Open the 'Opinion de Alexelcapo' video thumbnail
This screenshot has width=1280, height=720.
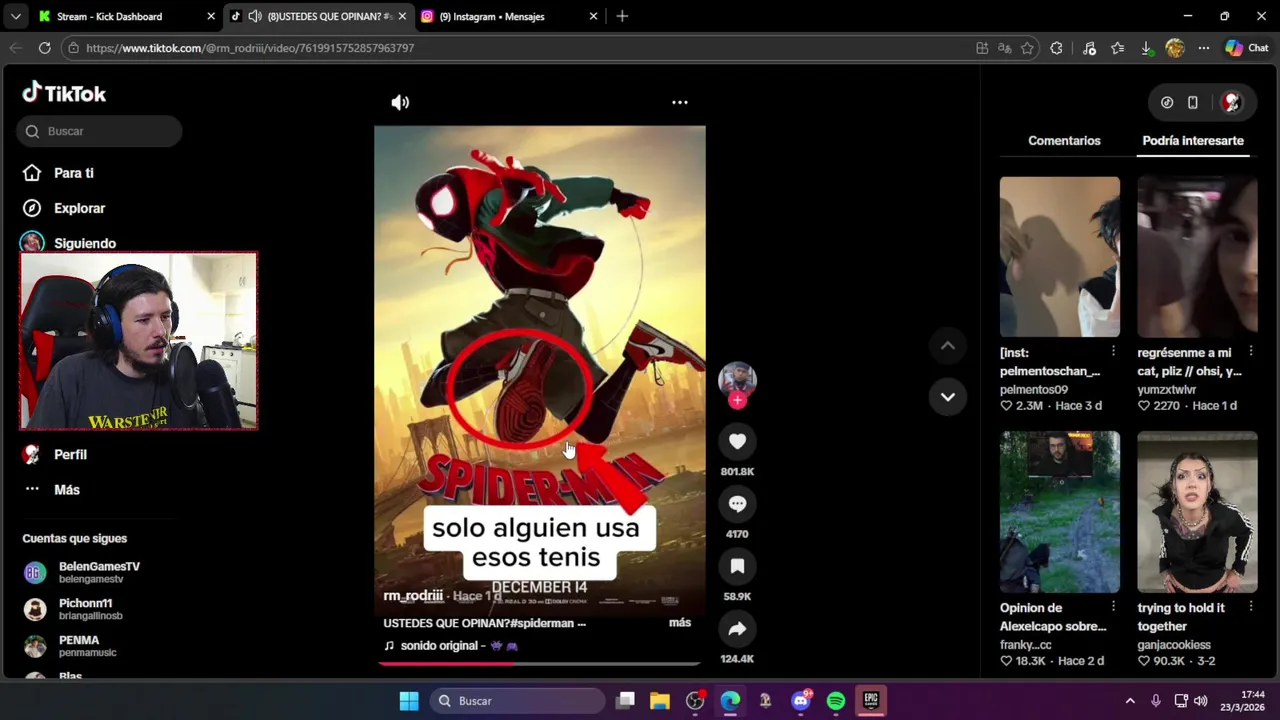[x=1059, y=512]
